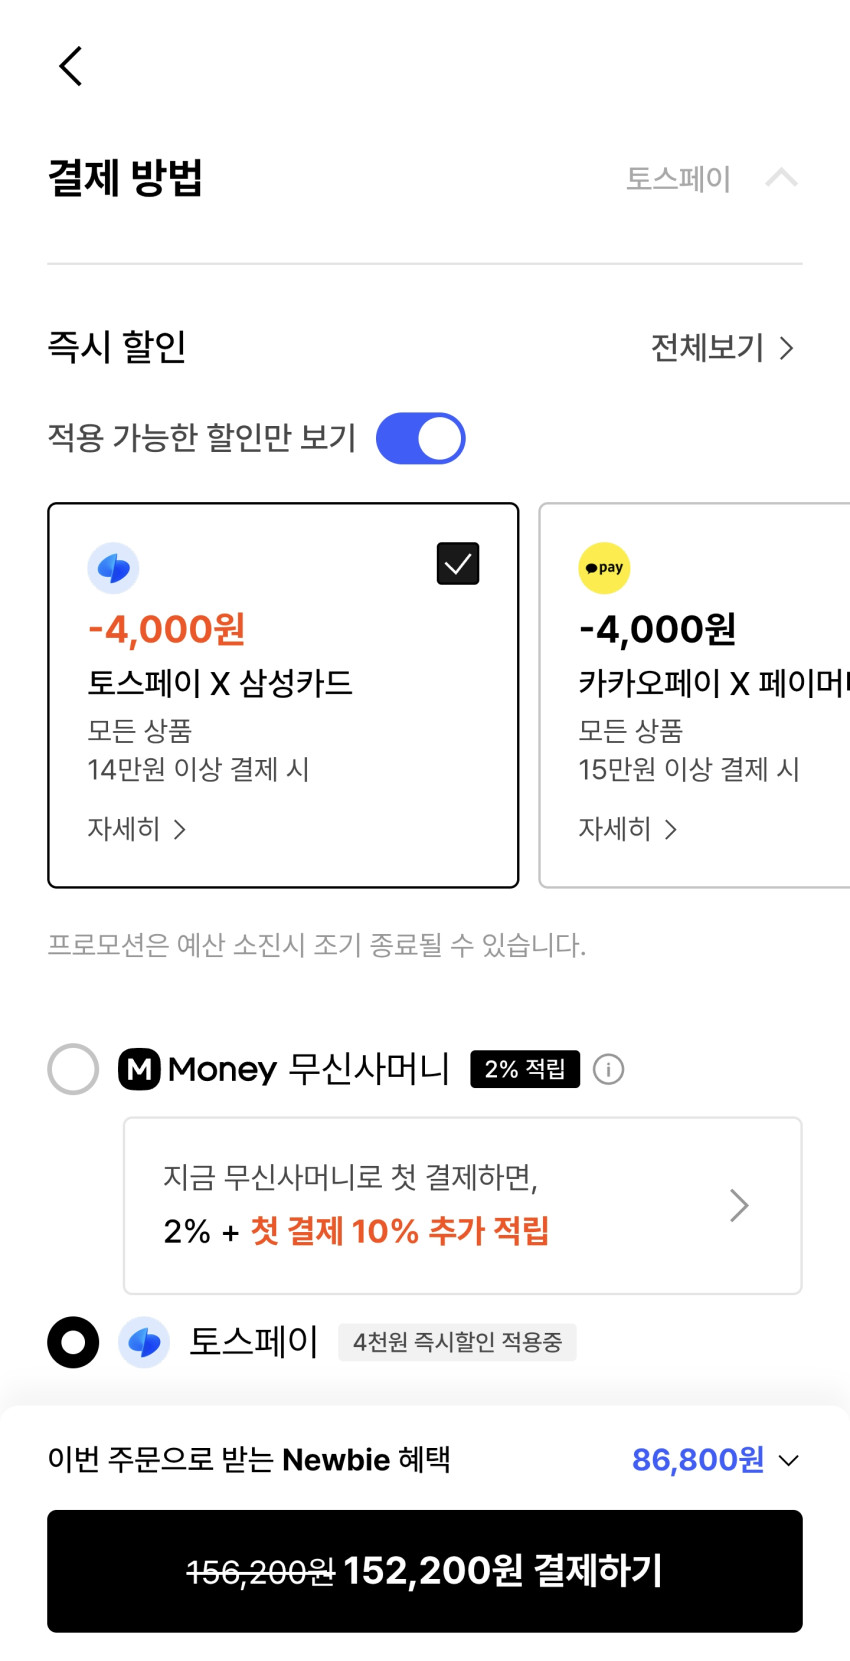850x1661 pixels.
Task: Click the Kakao Pay logo icon
Action: (604, 568)
